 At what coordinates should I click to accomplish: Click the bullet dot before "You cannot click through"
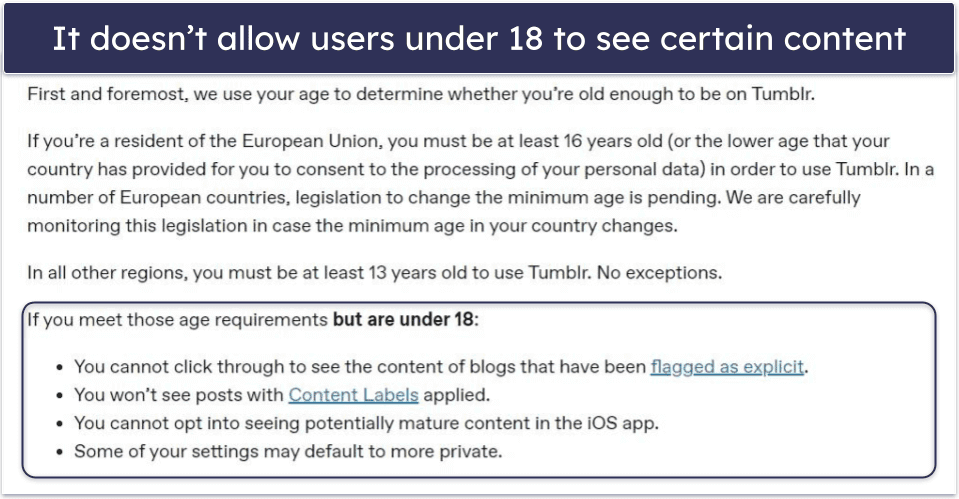tap(62, 368)
